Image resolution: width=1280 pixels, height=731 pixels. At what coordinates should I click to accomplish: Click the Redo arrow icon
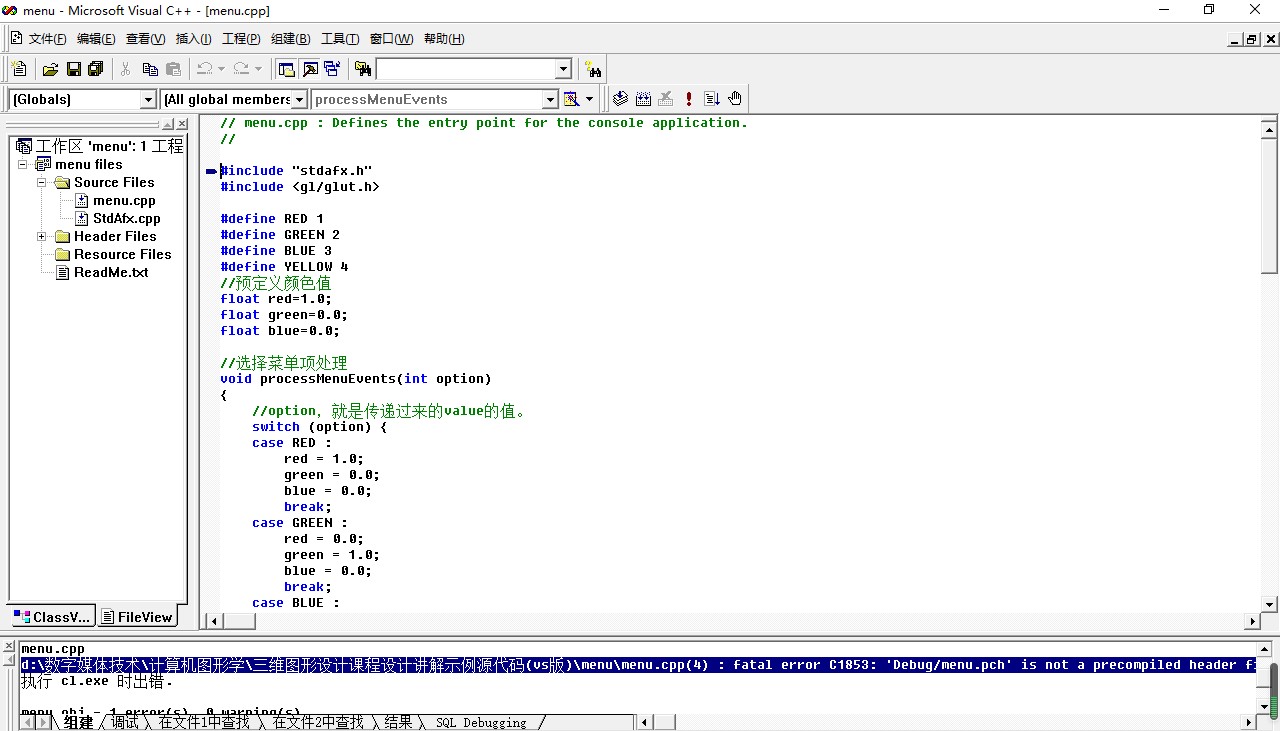(241, 69)
